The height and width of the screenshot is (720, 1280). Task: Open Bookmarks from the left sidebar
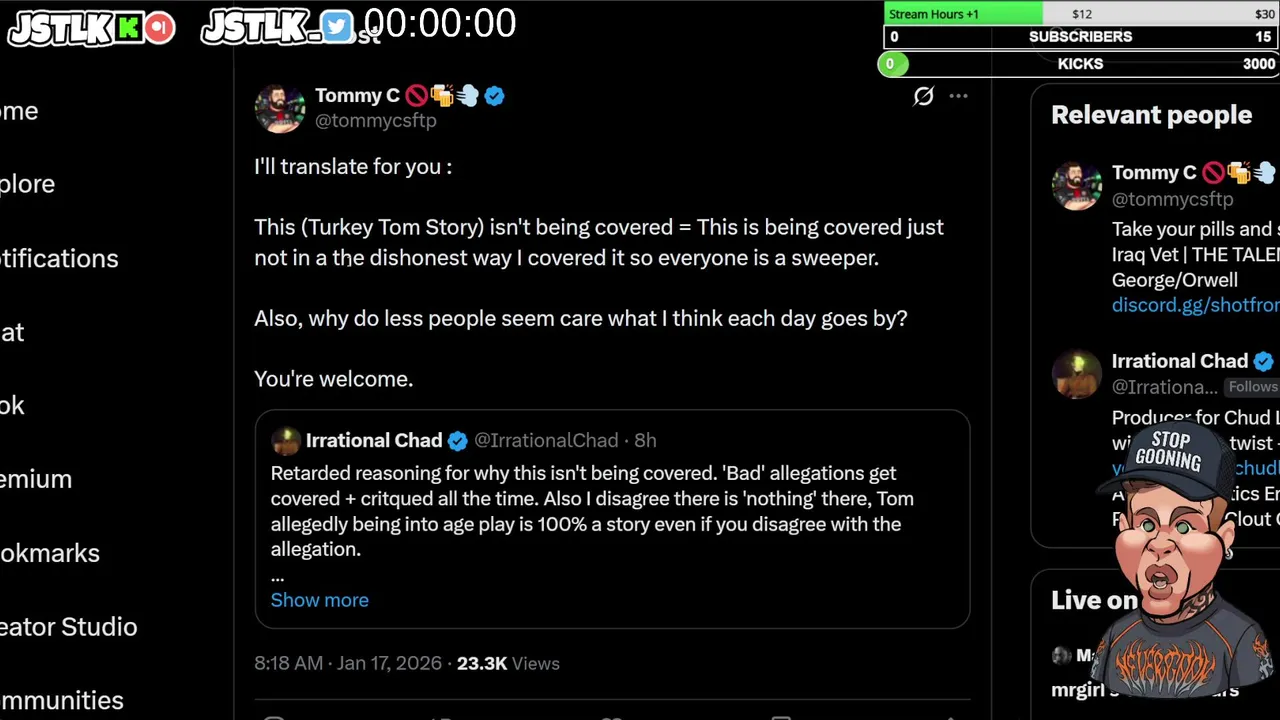pyautogui.click(x=49, y=553)
